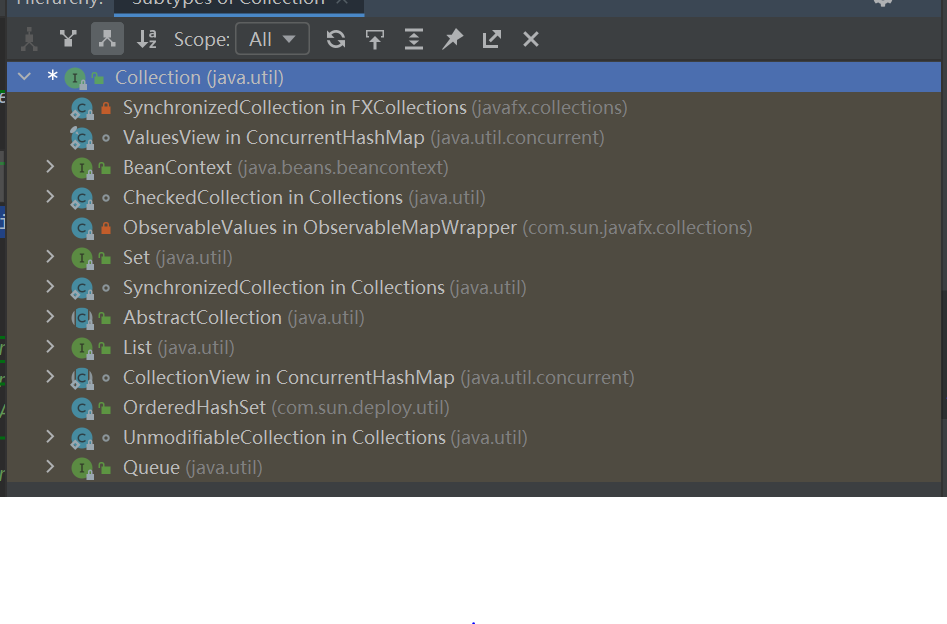Click the Autoscroll to Source icon
947x624 pixels.
coord(375,39)
